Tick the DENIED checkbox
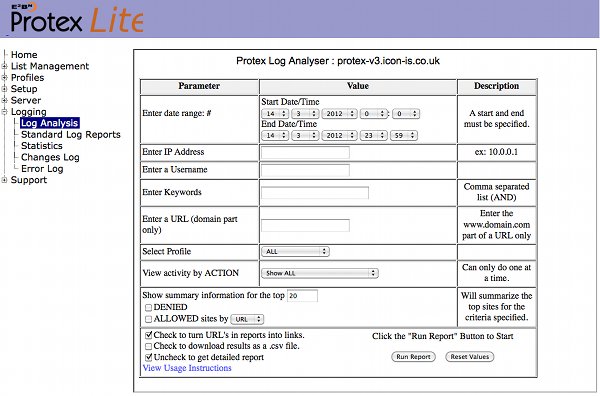The width and height of the screenshot is (600, 396). 148,308
